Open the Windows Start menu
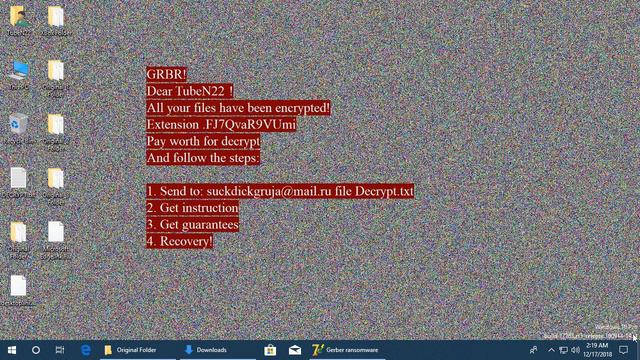The height and width of the screenshot is (360, 640). [x=12, y=350]
